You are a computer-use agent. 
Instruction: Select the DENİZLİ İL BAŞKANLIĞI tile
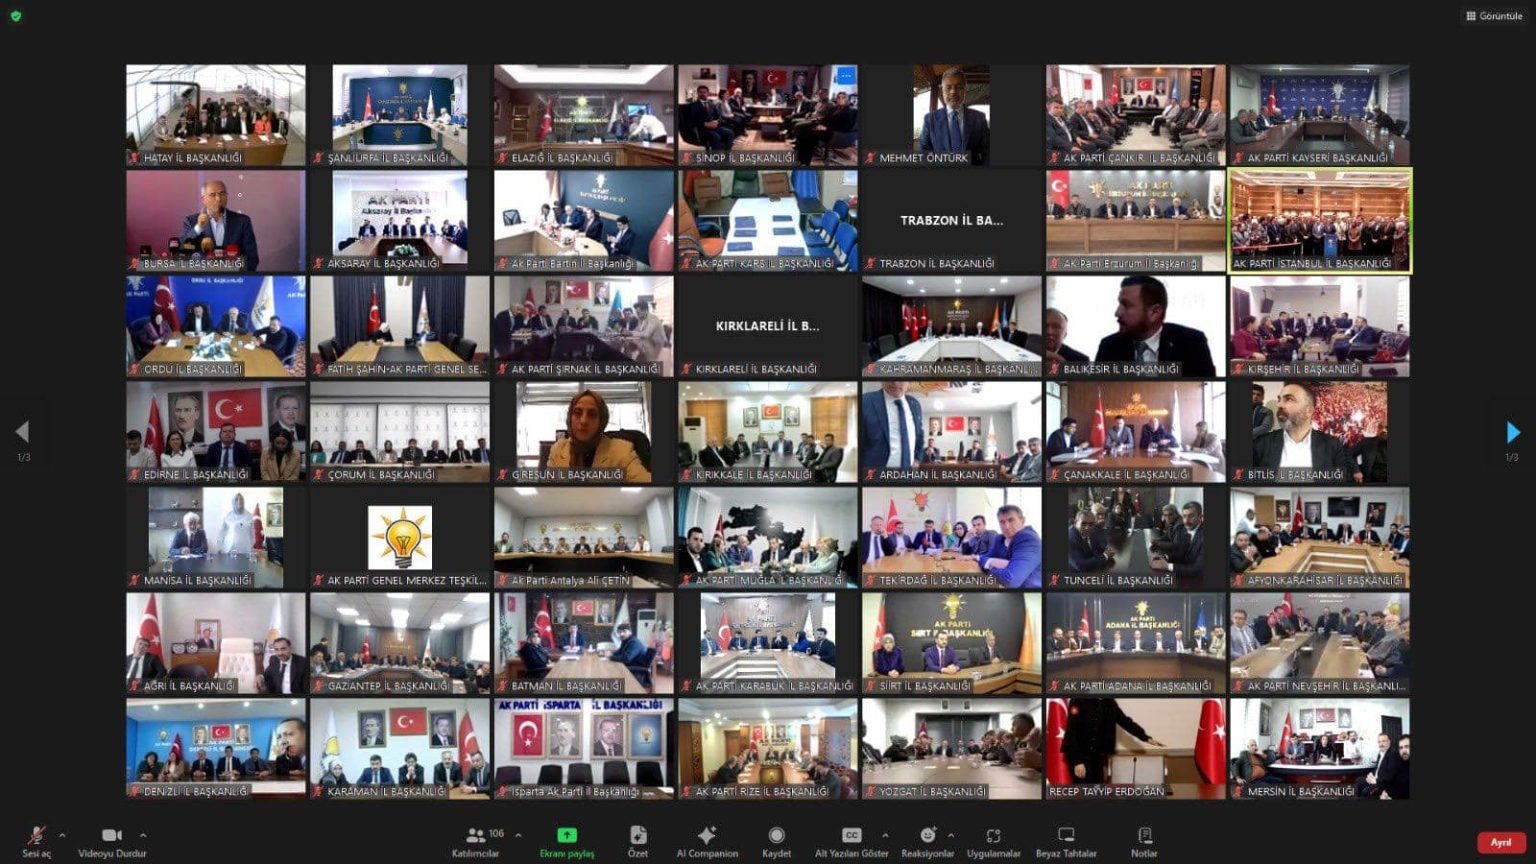[x=216, y=749]
